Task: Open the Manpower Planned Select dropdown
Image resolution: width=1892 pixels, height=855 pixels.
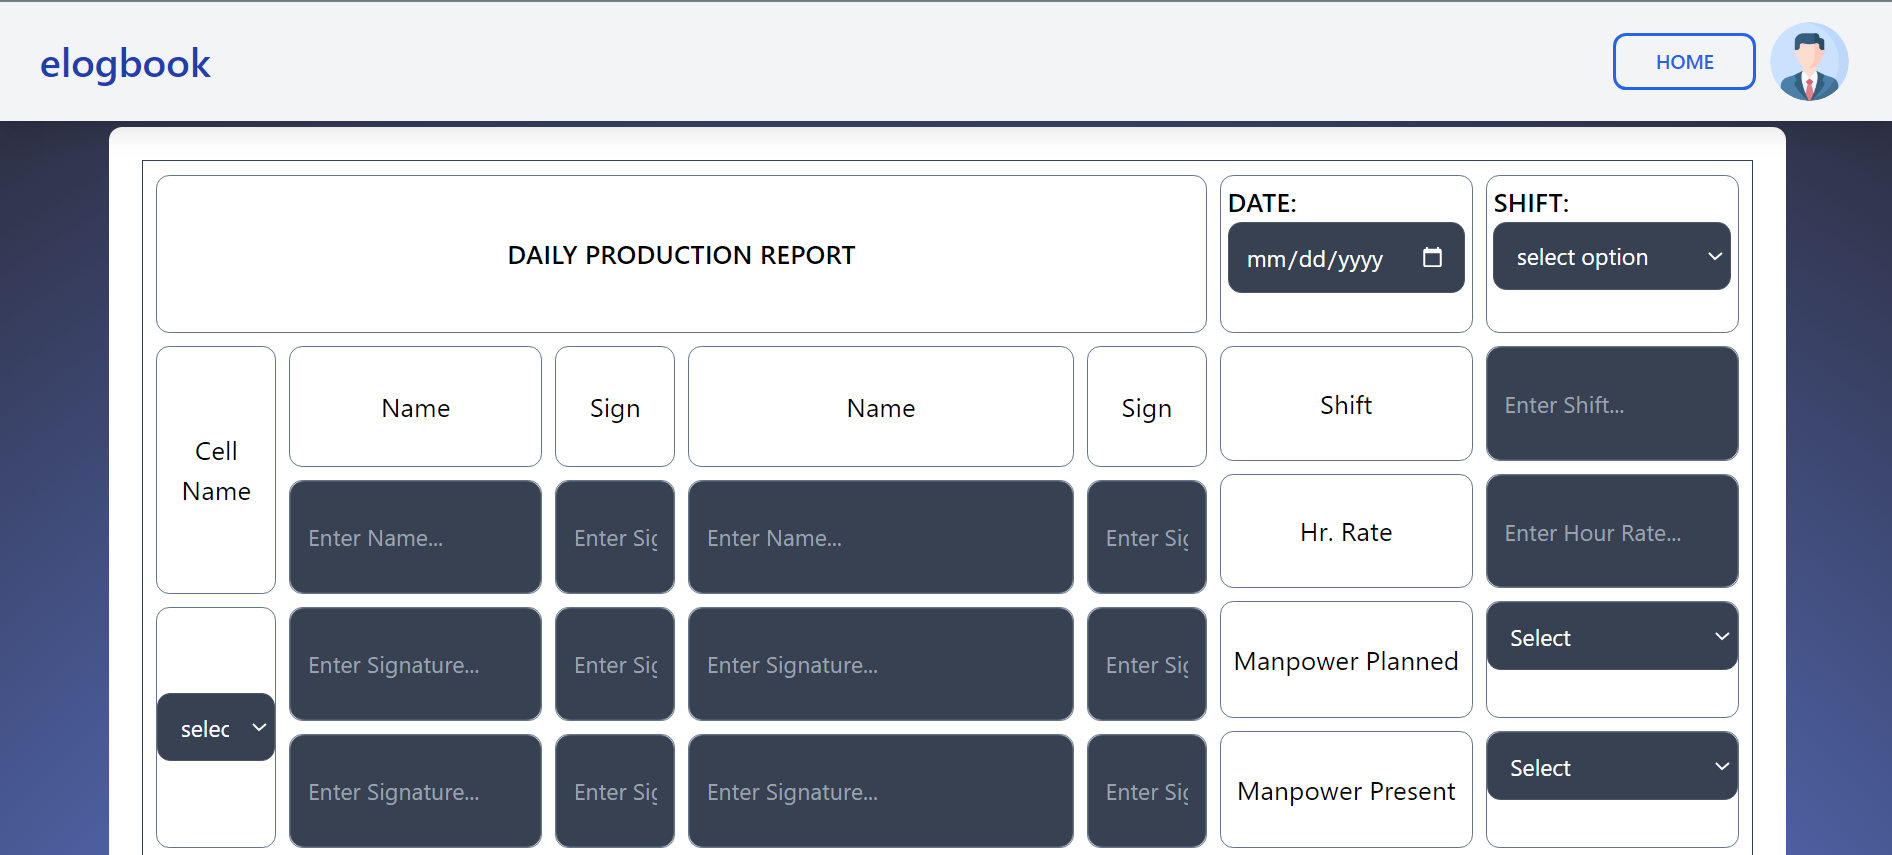Action: click(x=1612, y=637)
